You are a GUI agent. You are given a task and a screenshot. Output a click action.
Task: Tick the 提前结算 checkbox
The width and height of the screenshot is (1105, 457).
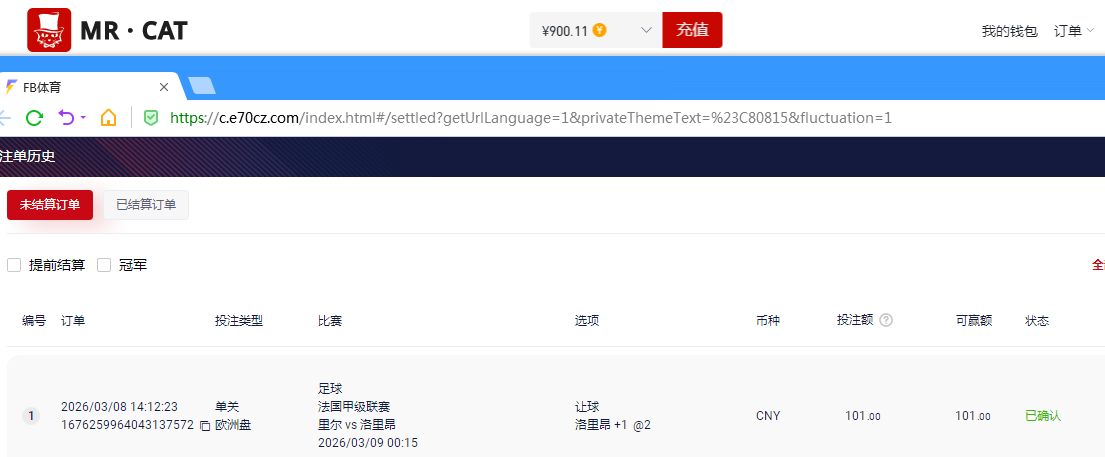(x=14, y=265)
